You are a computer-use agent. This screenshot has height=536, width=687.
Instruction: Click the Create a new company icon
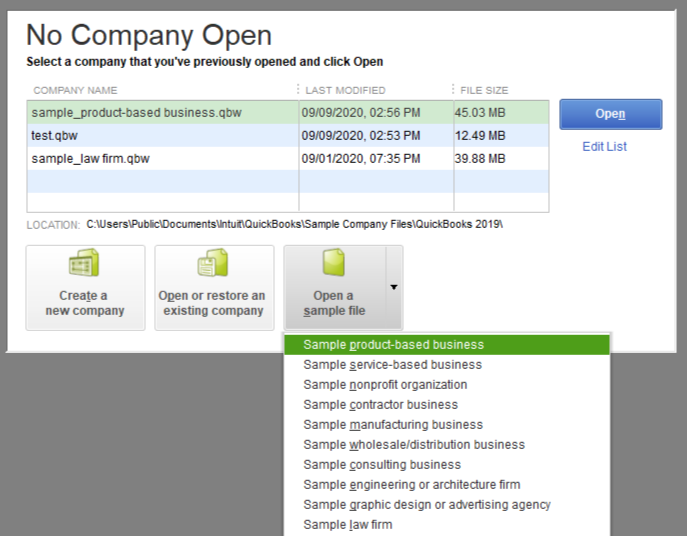coord(84,263)
